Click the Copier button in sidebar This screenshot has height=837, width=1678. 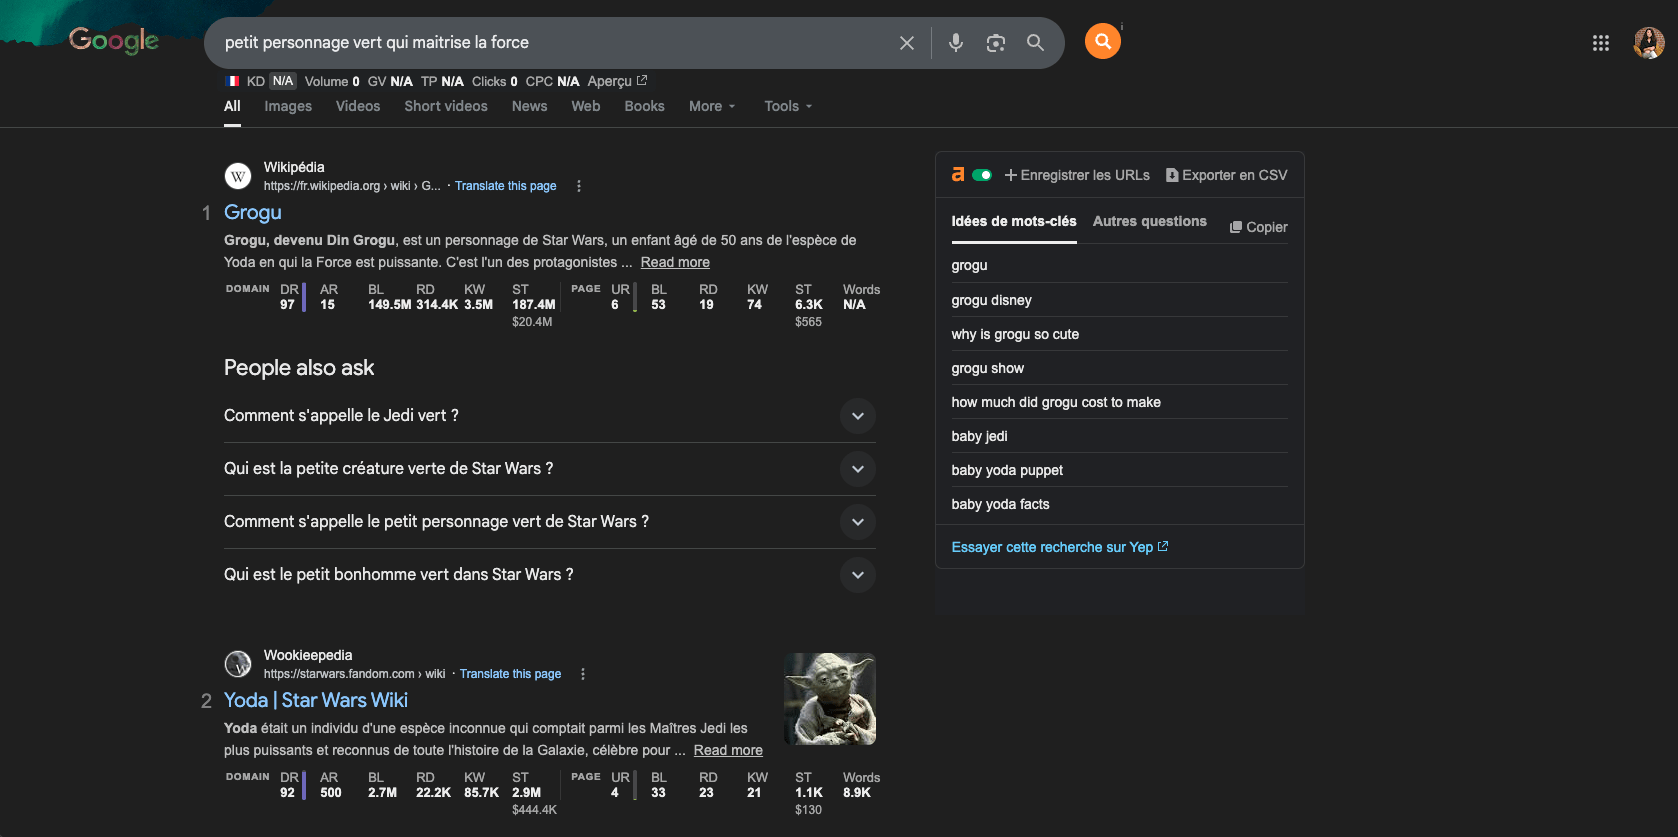pyautogui.click(x=1259, y=227)
